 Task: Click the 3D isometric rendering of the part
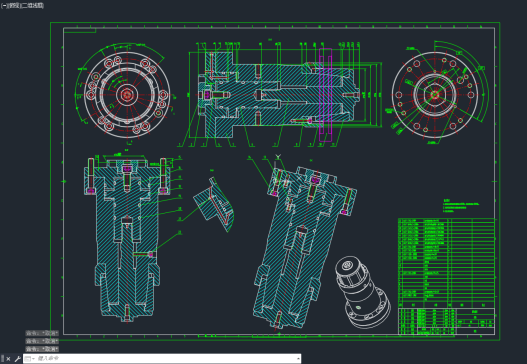(362, 292)
